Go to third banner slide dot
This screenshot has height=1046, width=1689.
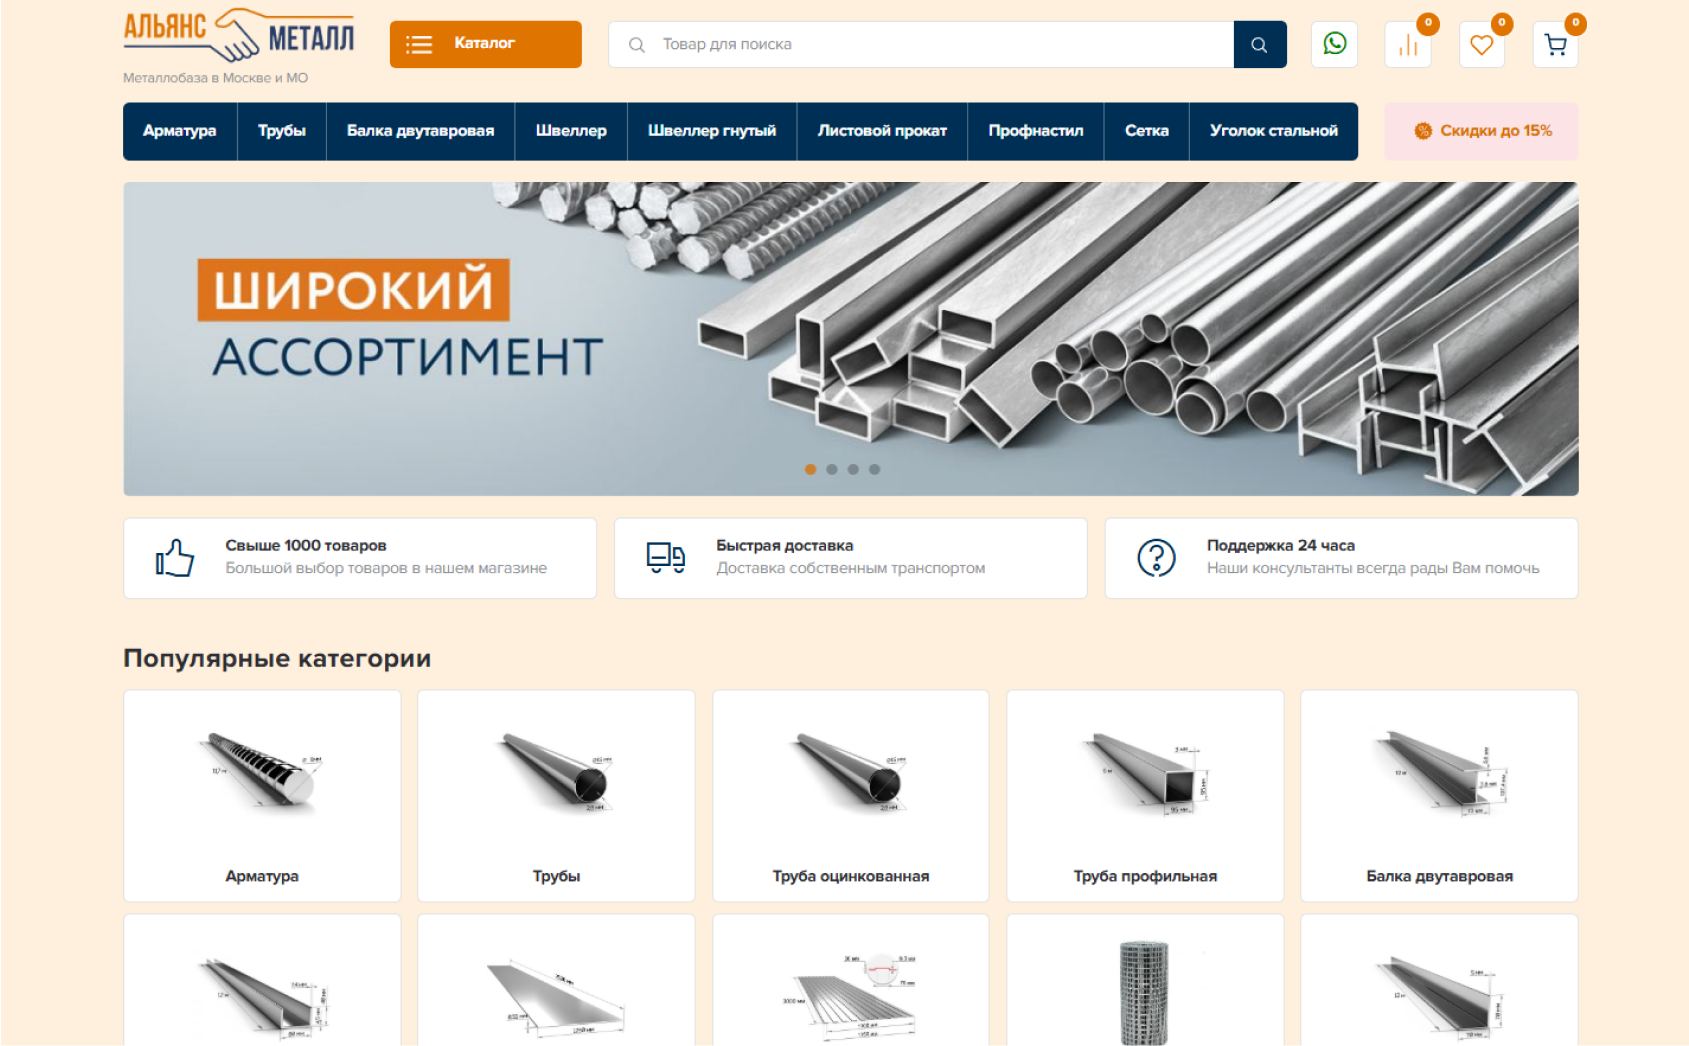coord(853,469)
